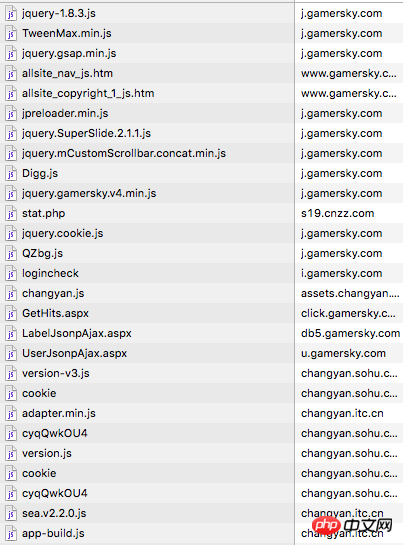Open the allsite_copyright_1_js.htm request
Image resolution: width=403 pixels, height=545 pixels.
point(201,93)
